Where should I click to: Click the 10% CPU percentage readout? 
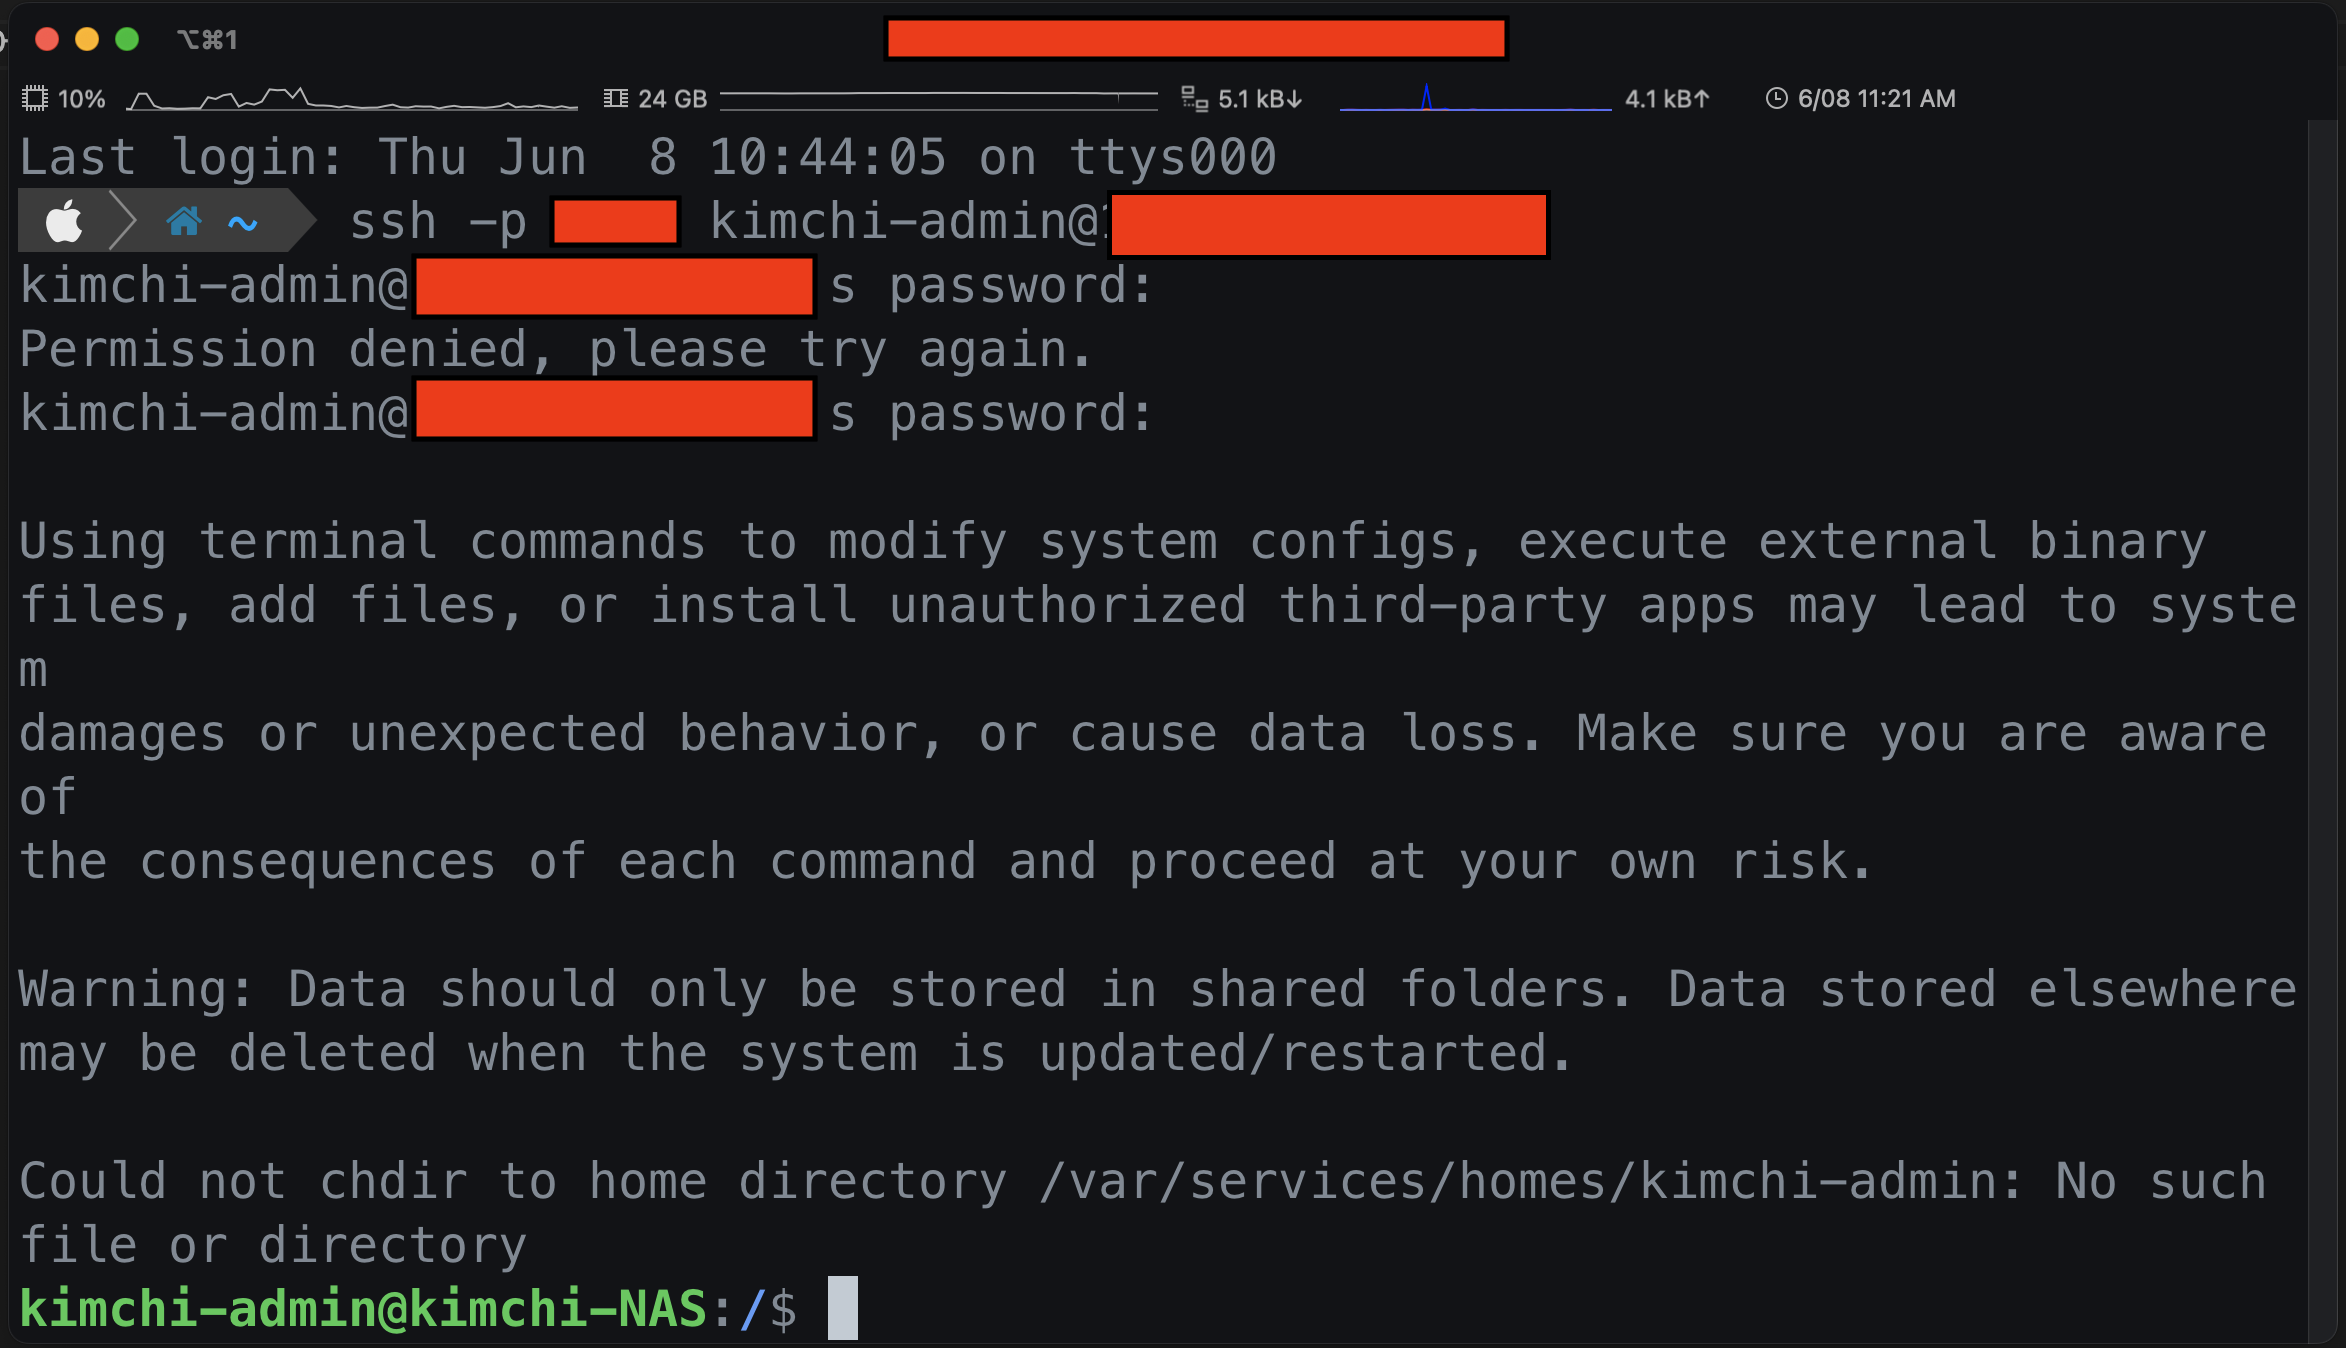pos(81,99)
